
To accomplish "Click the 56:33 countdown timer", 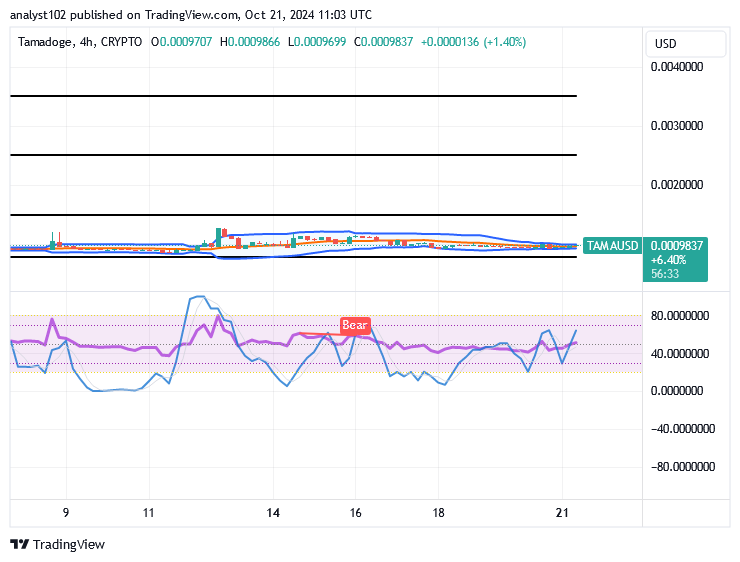I will tap(665, 274).
